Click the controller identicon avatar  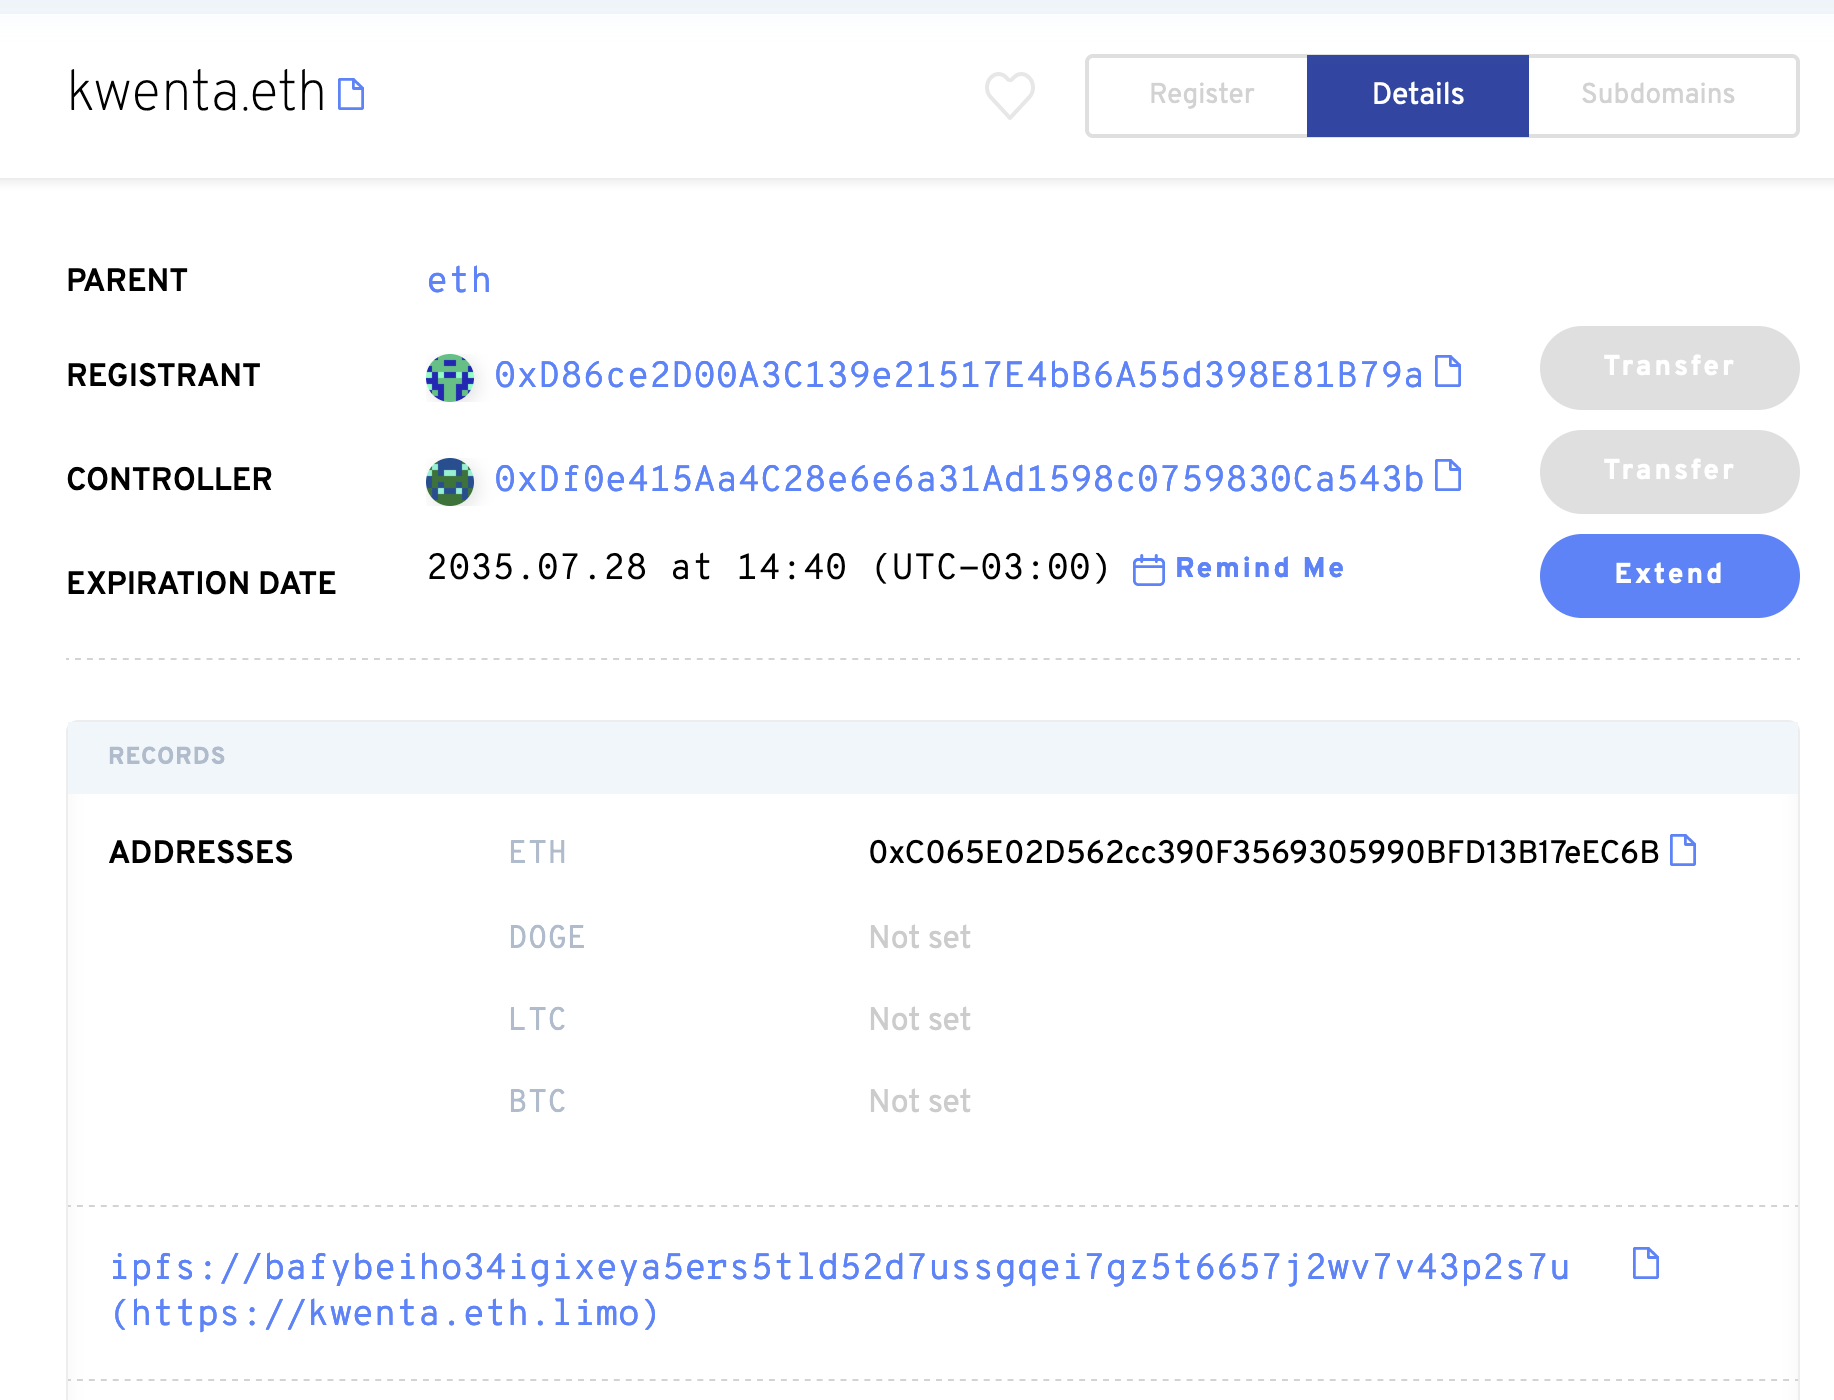click(450, 482)
